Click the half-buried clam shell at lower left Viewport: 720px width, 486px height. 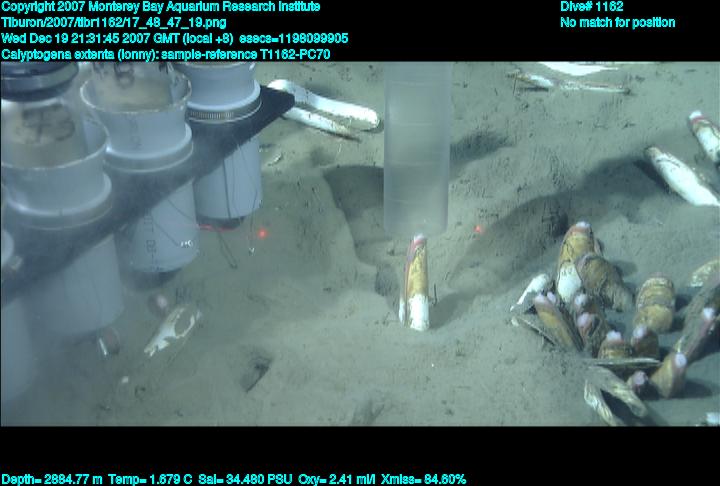click(x=170, y=330)
